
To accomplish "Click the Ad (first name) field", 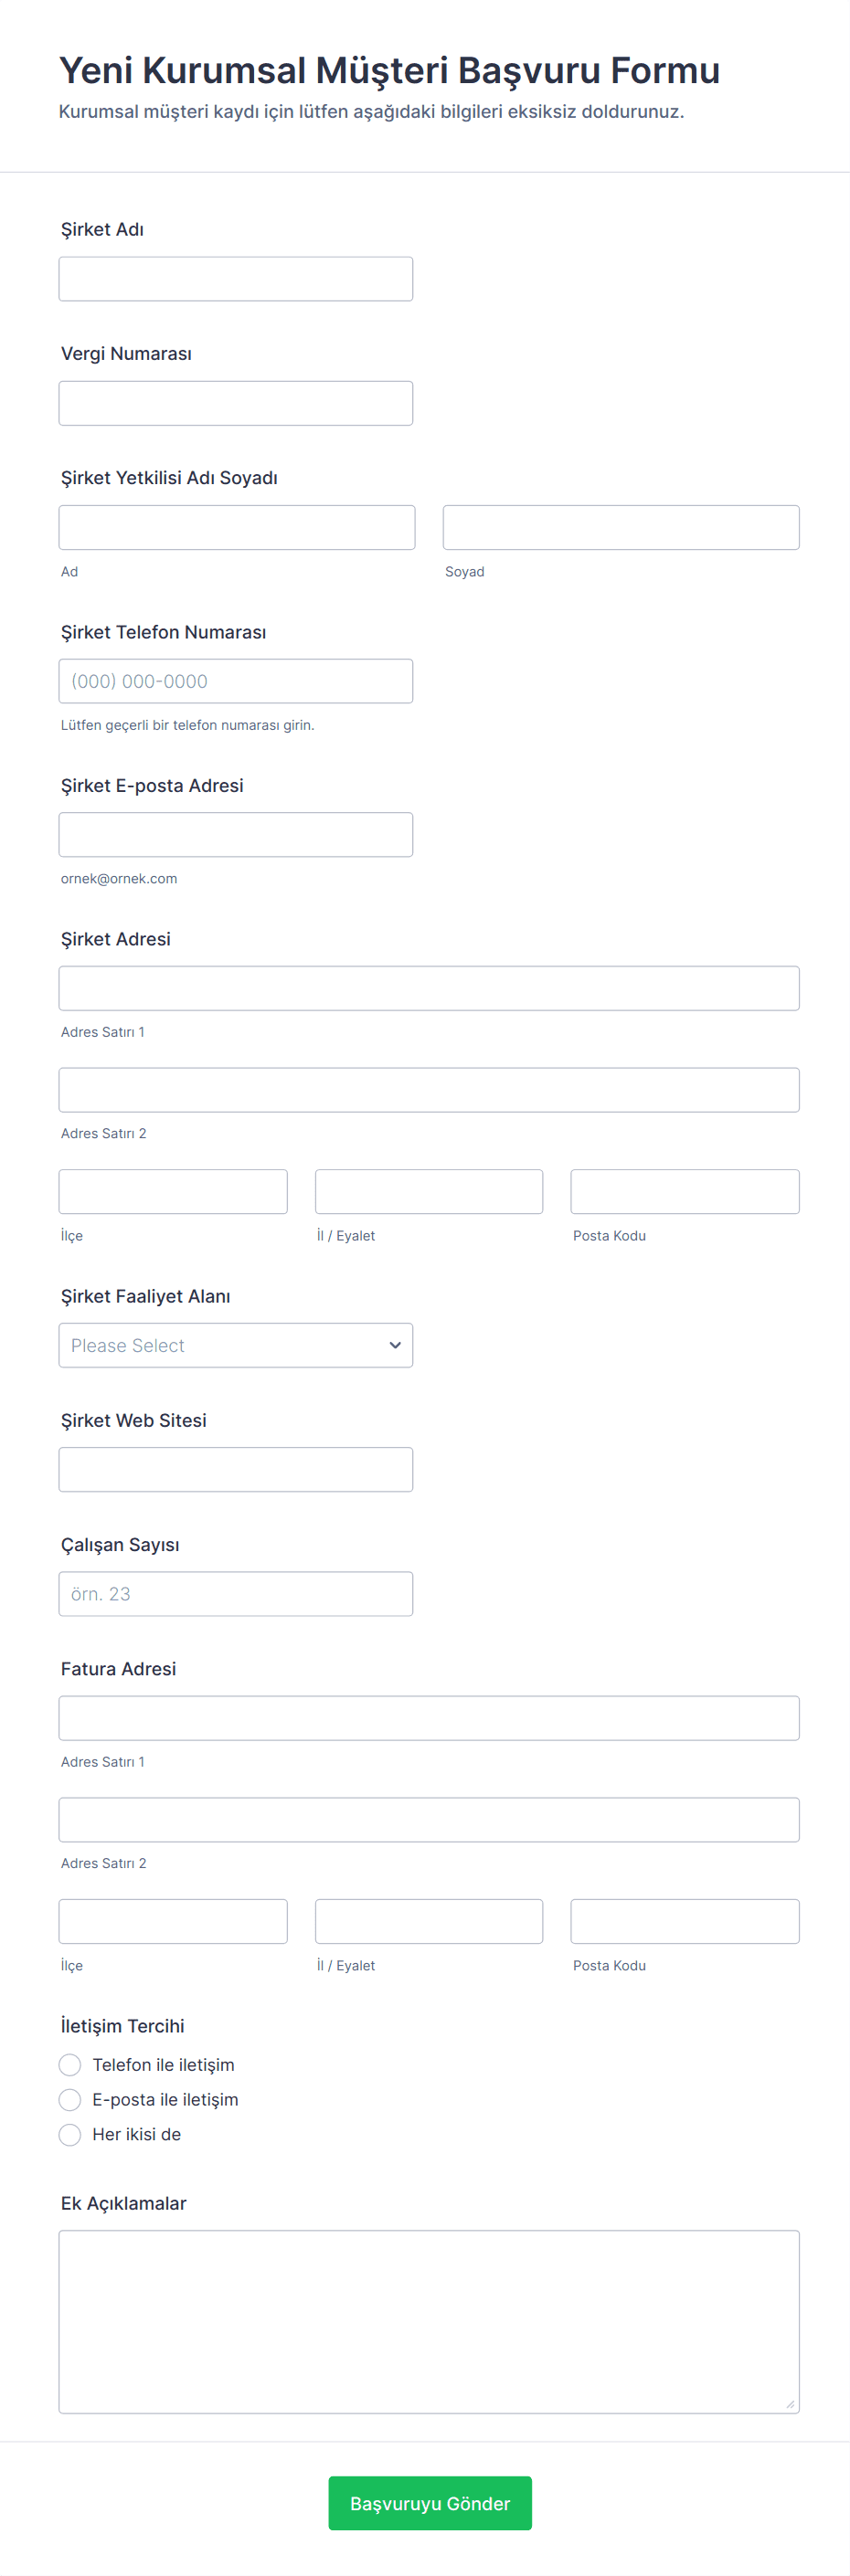I will (237, 527).
